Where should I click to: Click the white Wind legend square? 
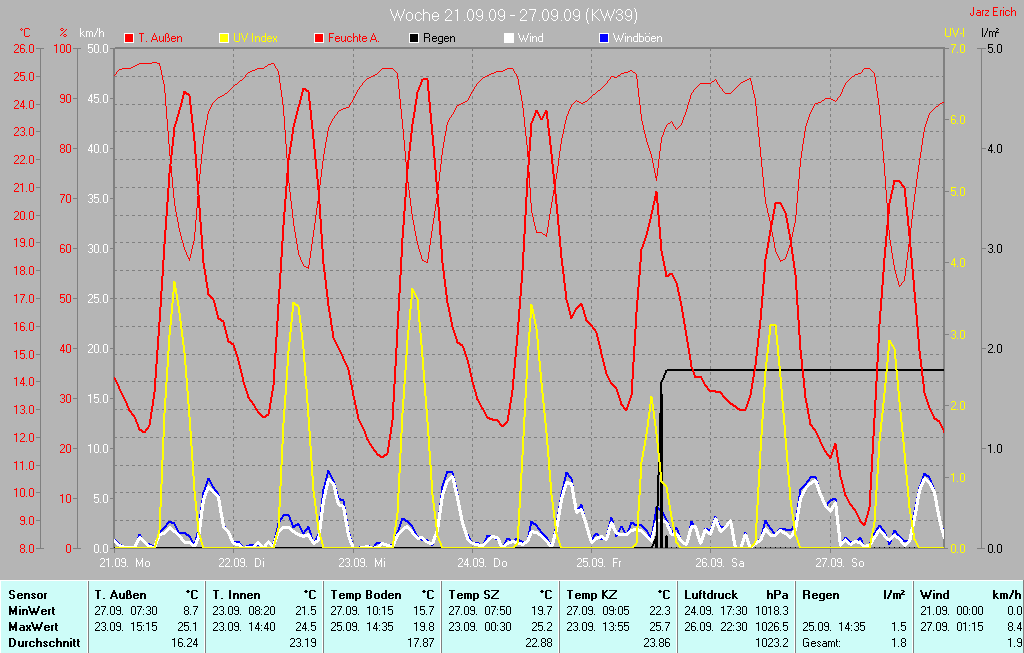tap(509, 38)
